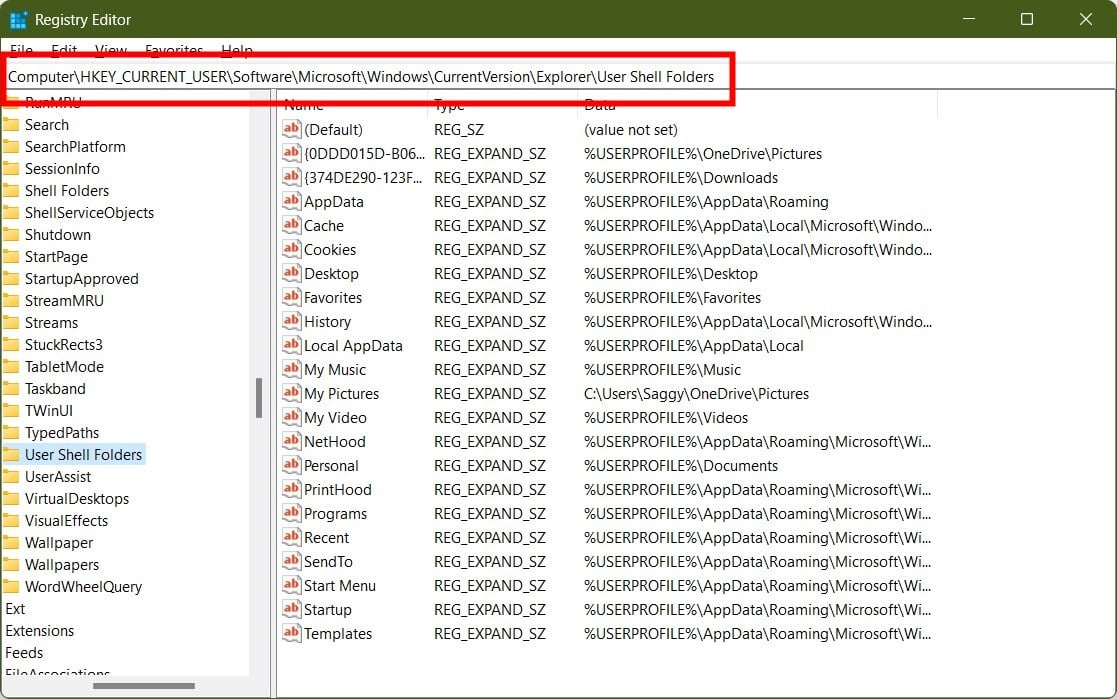Select the Search key in the tree
1117x699 pixels.
[x=47, y=125]
